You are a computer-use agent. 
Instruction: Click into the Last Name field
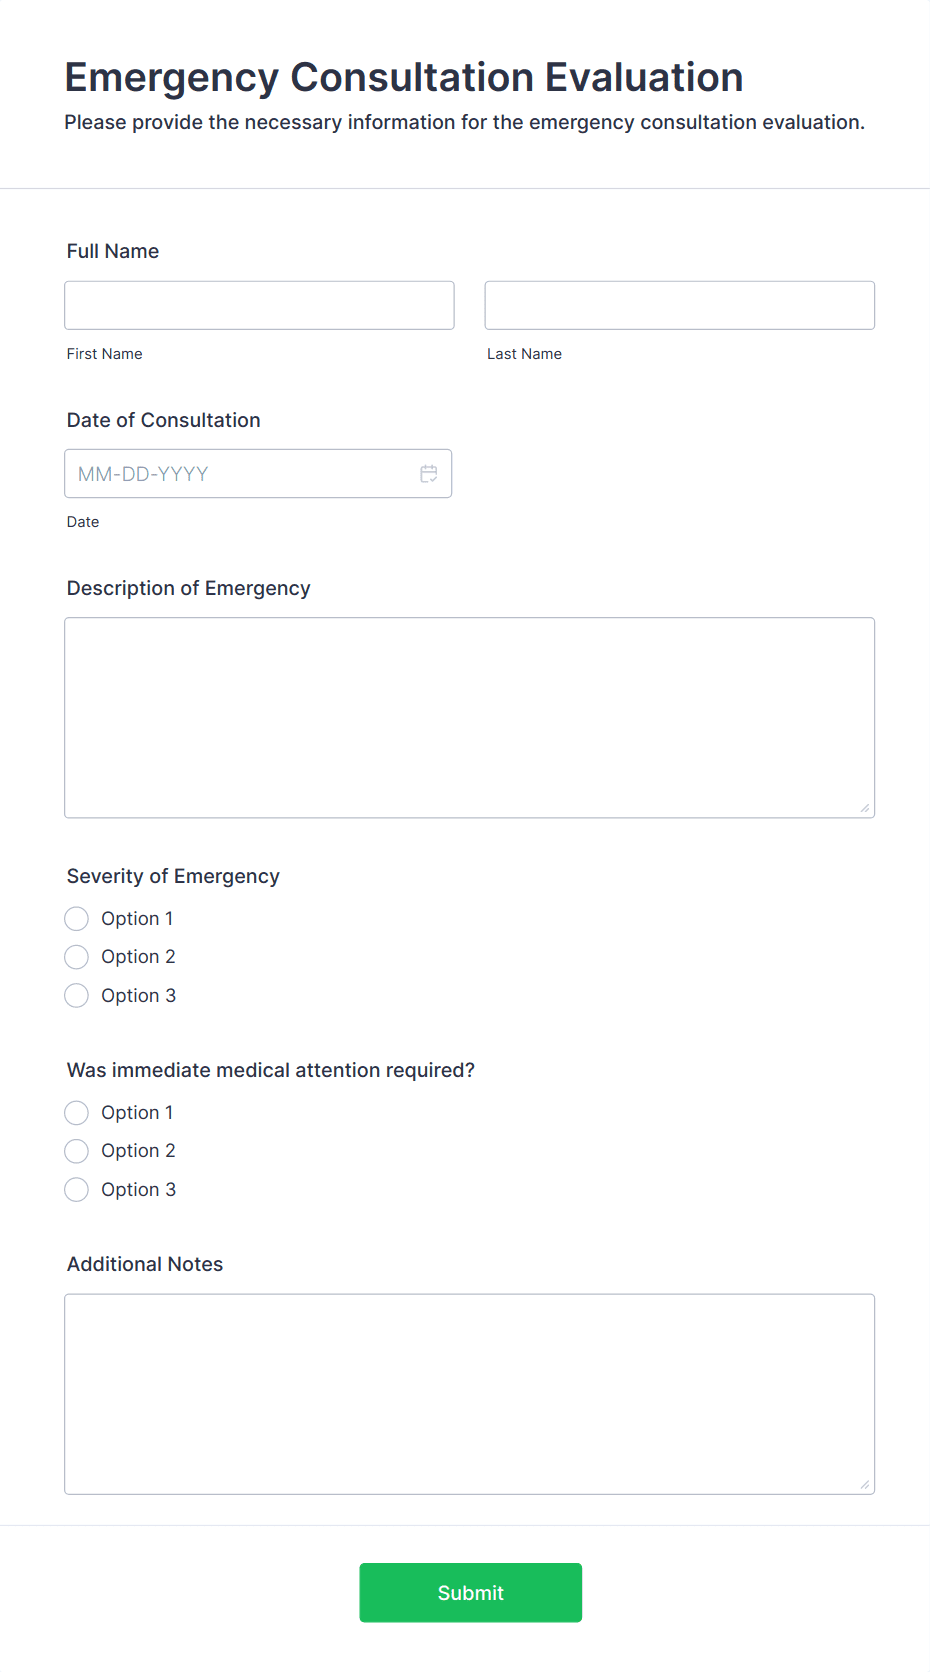coord(679,305)
